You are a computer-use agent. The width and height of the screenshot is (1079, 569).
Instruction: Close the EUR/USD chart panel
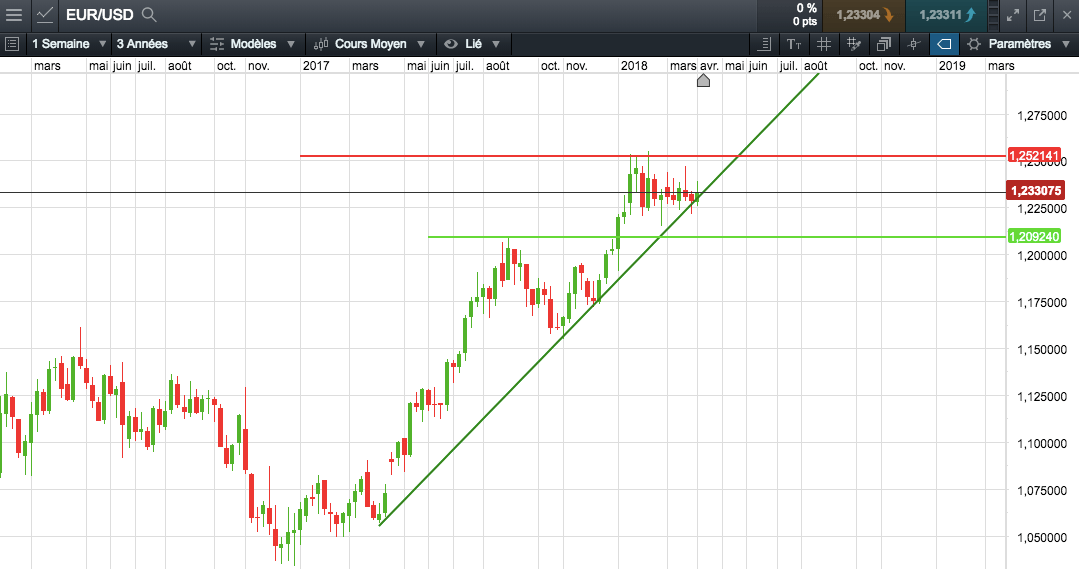(x=1067, y=14)
